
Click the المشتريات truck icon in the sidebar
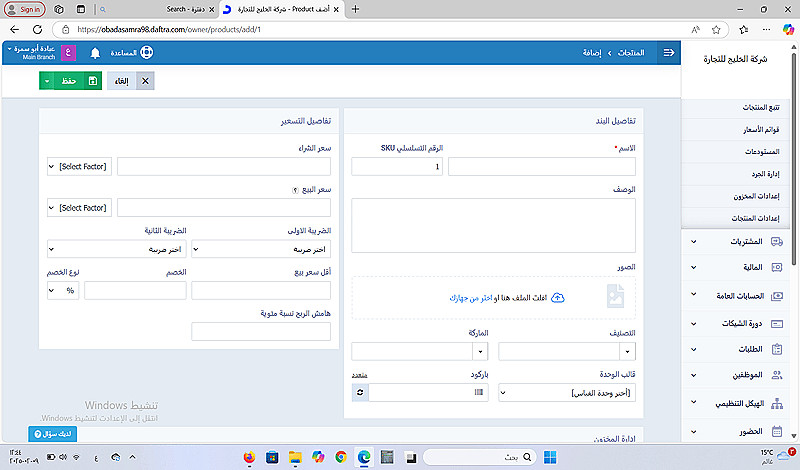coord(777,241)
